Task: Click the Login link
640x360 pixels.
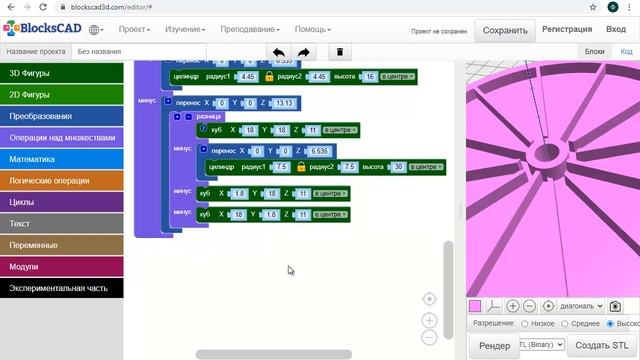Action: tap(616, 29)
